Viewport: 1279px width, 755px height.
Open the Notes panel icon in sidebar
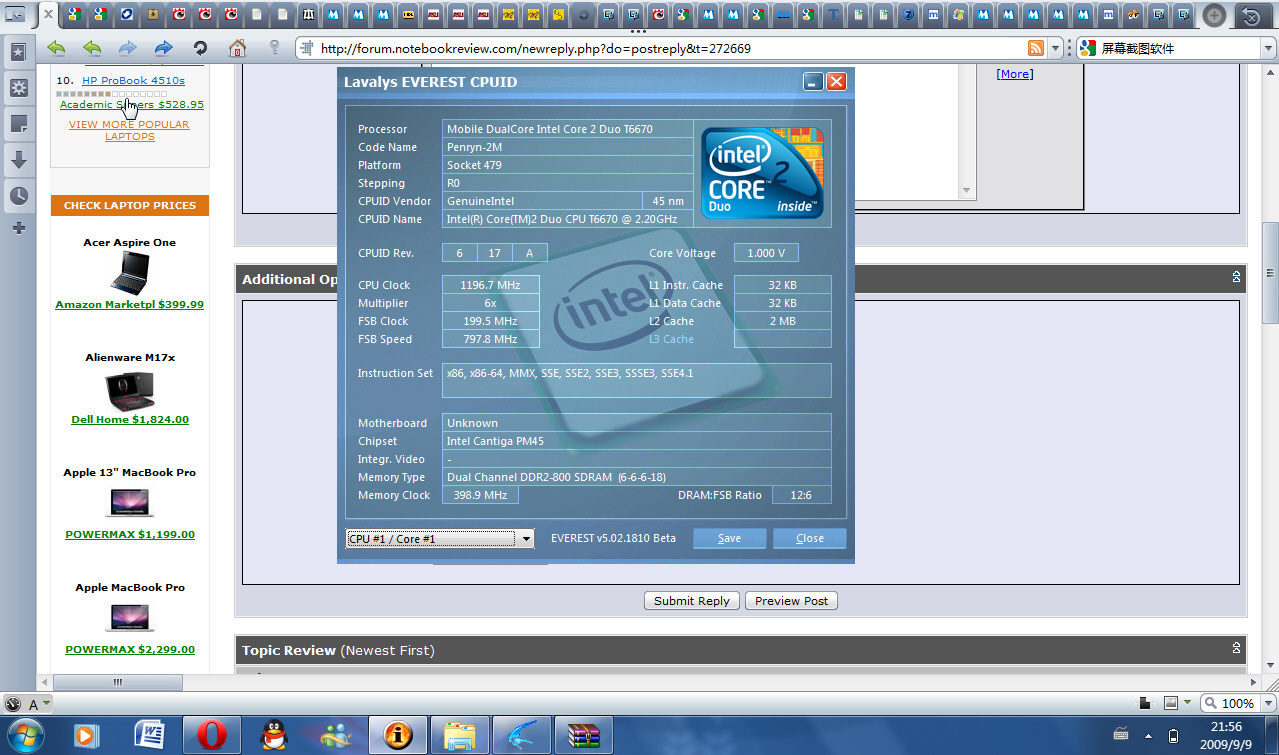[x=18, y=124]
